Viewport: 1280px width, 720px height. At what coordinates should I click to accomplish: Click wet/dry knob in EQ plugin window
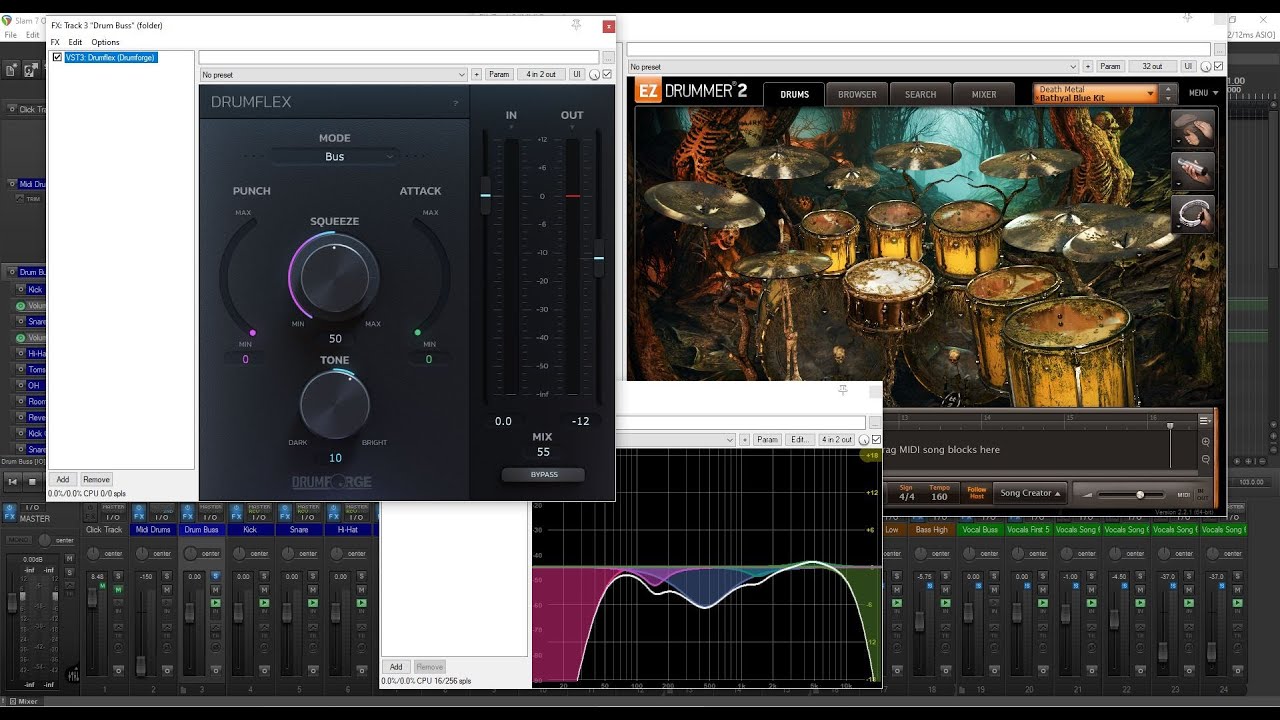864,440
